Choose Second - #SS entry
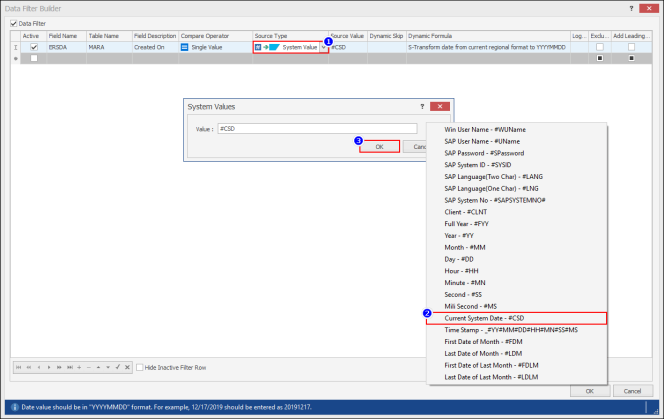Screen dimensions: 664x419 [x=516, y=294]
